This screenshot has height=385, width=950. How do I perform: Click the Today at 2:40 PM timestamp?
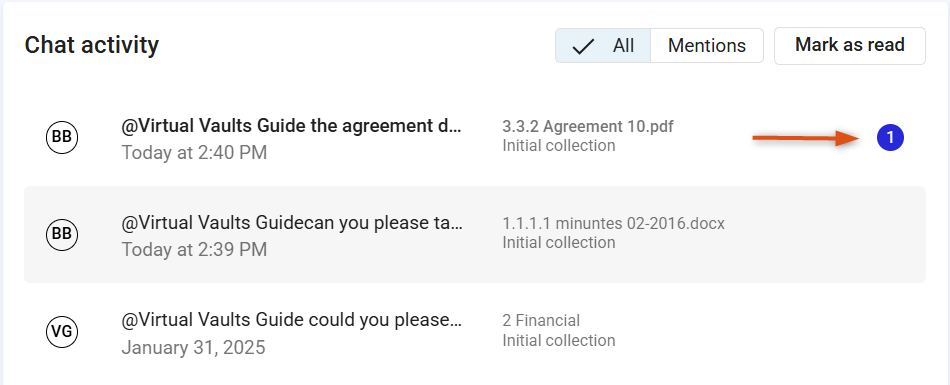[194, 152]
